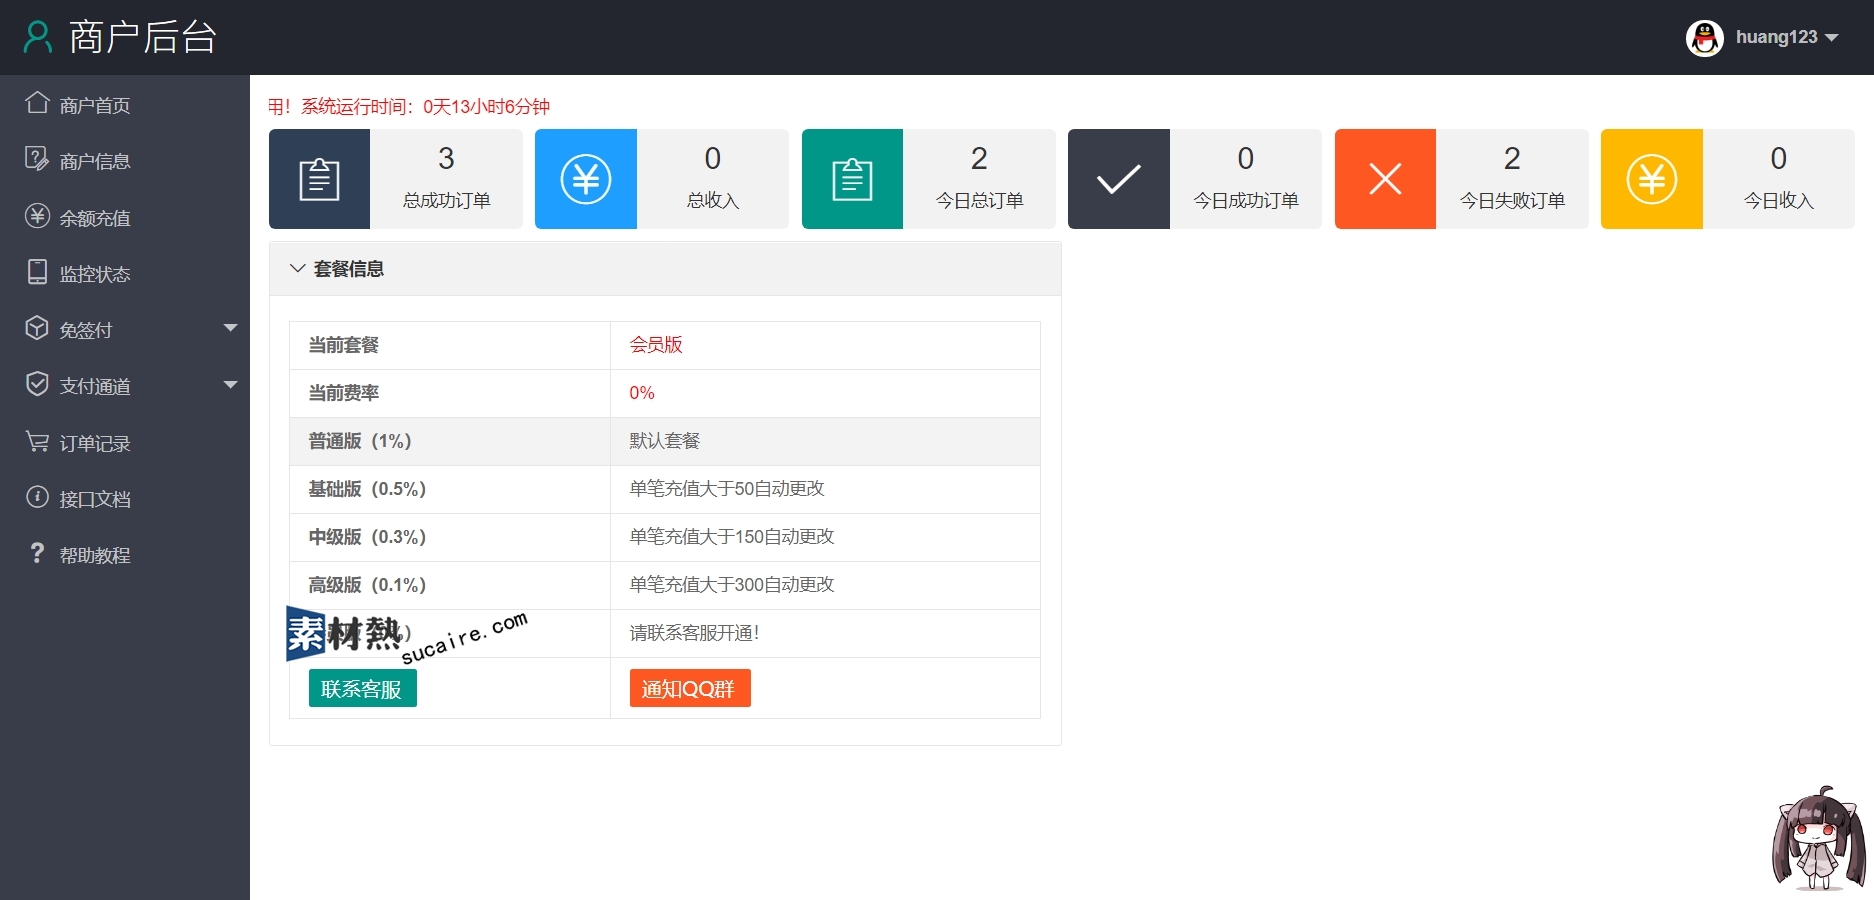Collapse the 套餐信息 panel chevron
Viewport: 1874px width, 900px height.
tap(297, 268)
